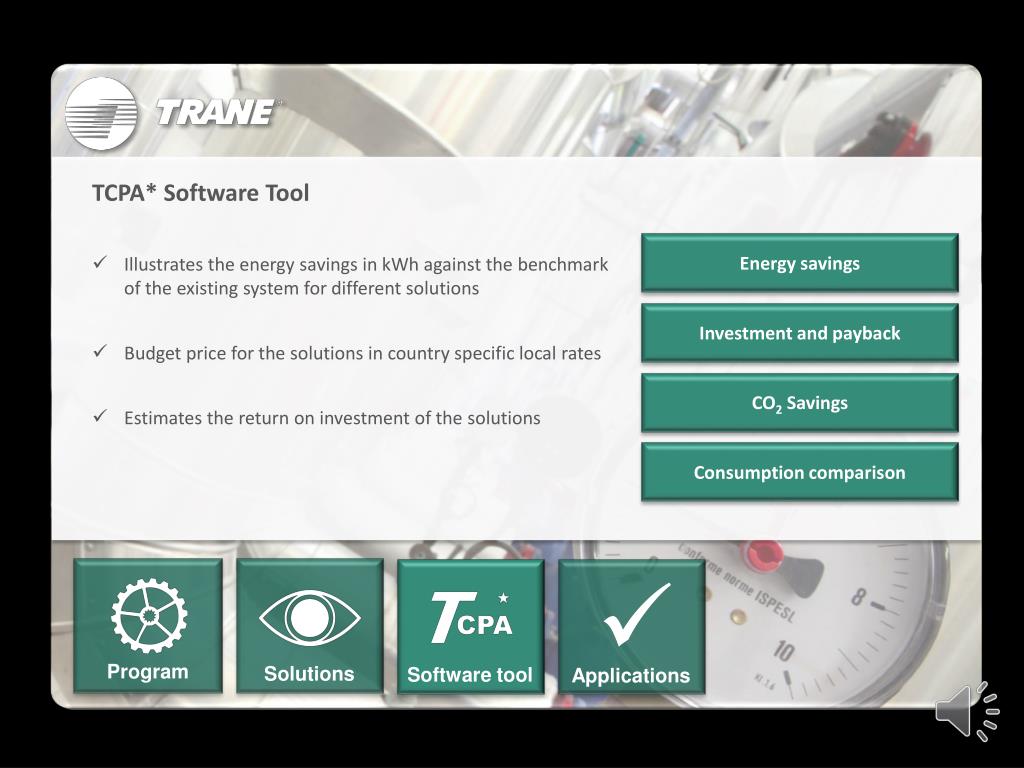Click the 'Estimates the return on investment' bullet

(332, 418)
